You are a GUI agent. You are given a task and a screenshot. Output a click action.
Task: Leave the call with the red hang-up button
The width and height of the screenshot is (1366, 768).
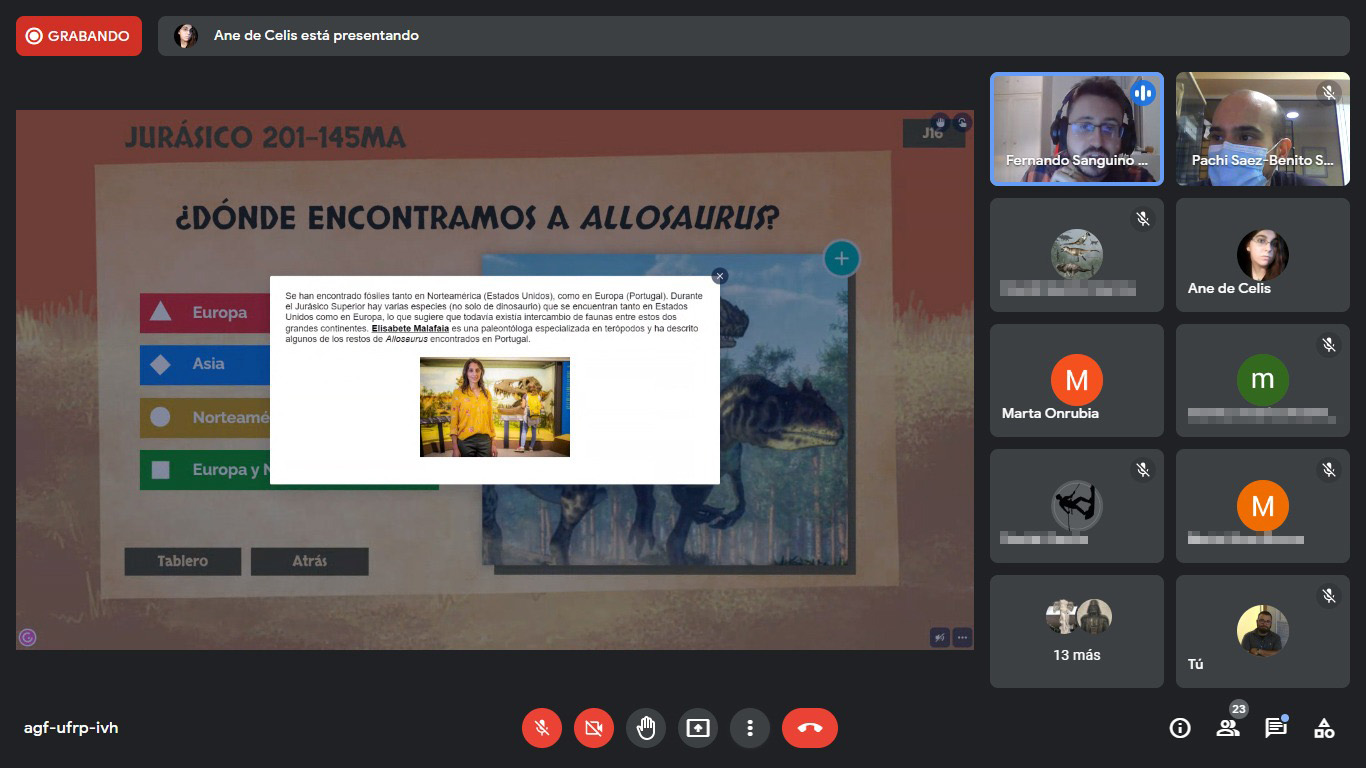tap(810, 728)
